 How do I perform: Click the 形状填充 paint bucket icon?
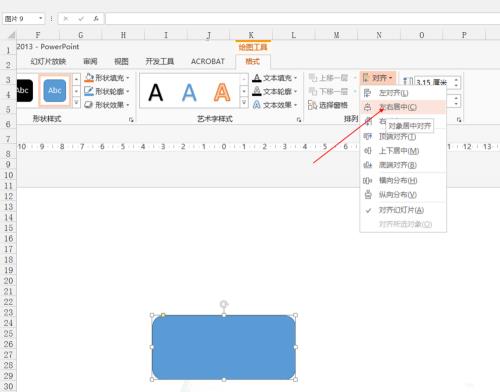89,78
